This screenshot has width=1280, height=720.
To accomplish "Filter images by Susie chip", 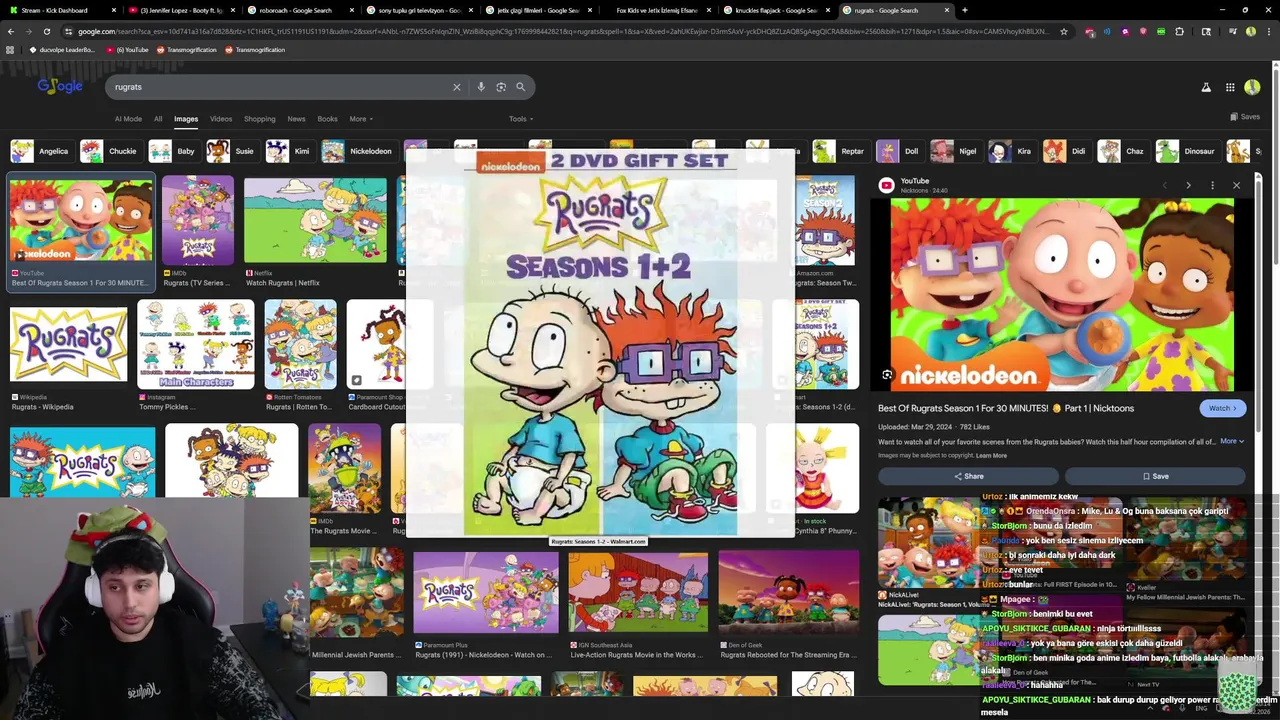I will coord(231,151).
